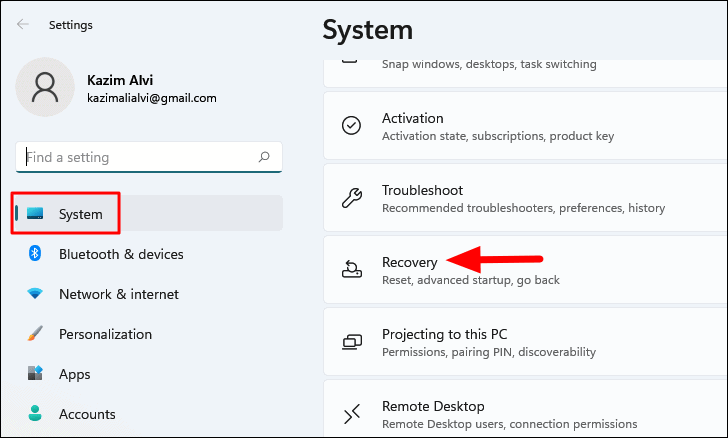Click the System monitor icon in sidebar
Screen dimensions: 728x438
tap(35, 214)
